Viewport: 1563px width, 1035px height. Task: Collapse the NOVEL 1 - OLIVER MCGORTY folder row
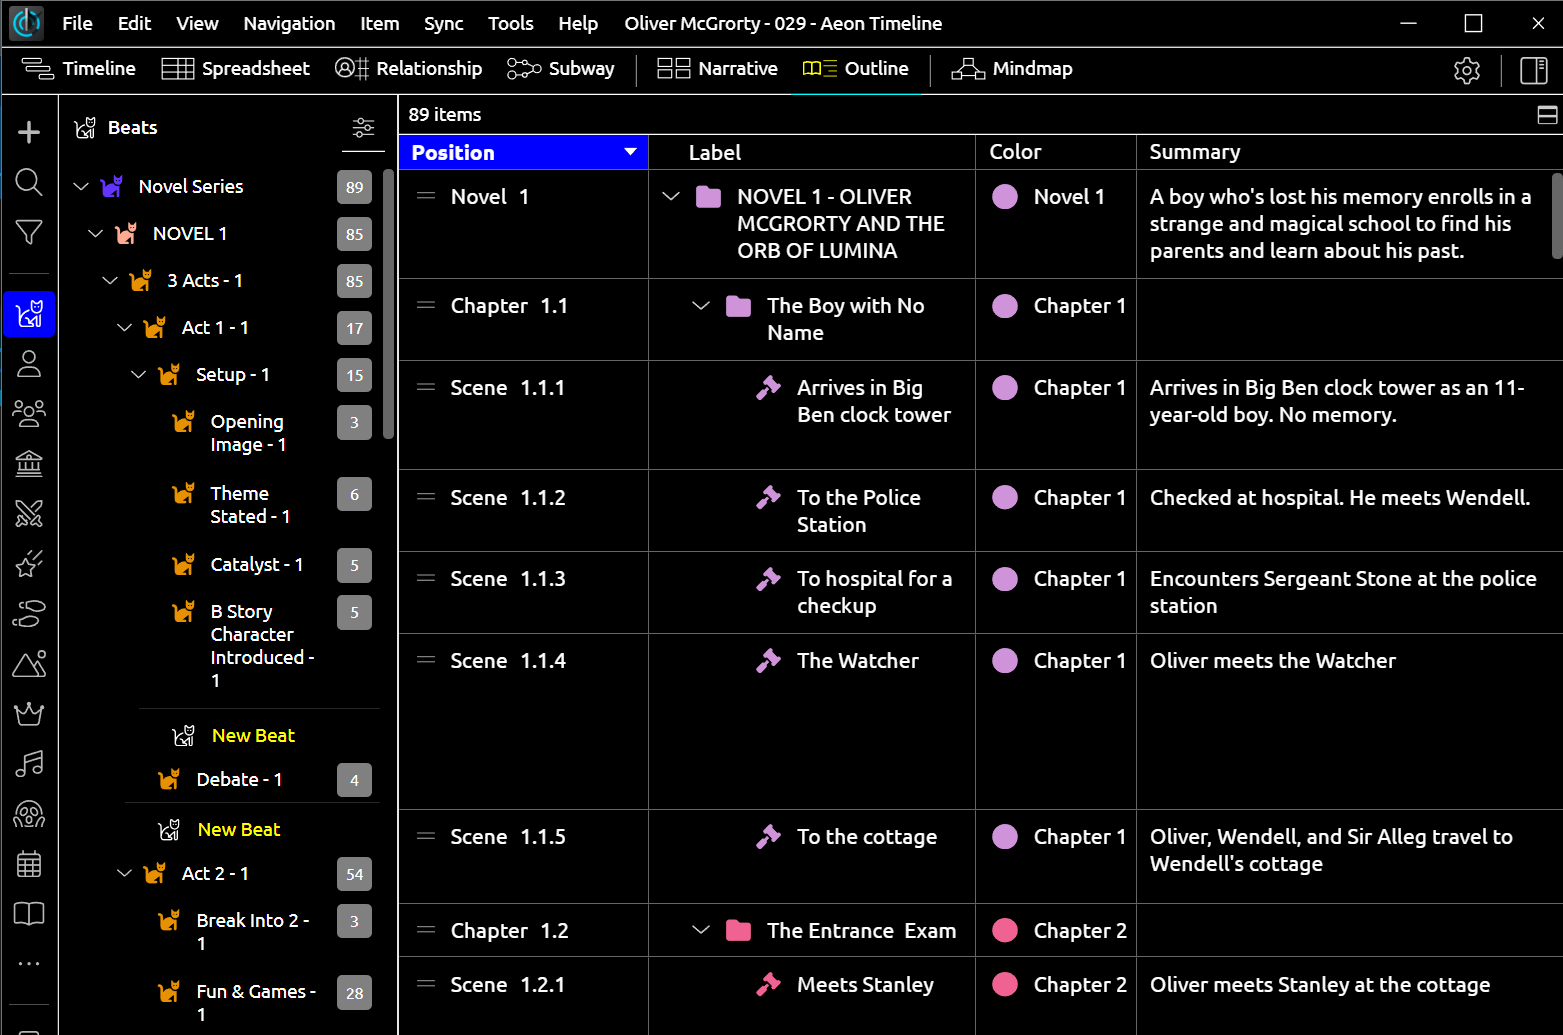pos(671,197)
